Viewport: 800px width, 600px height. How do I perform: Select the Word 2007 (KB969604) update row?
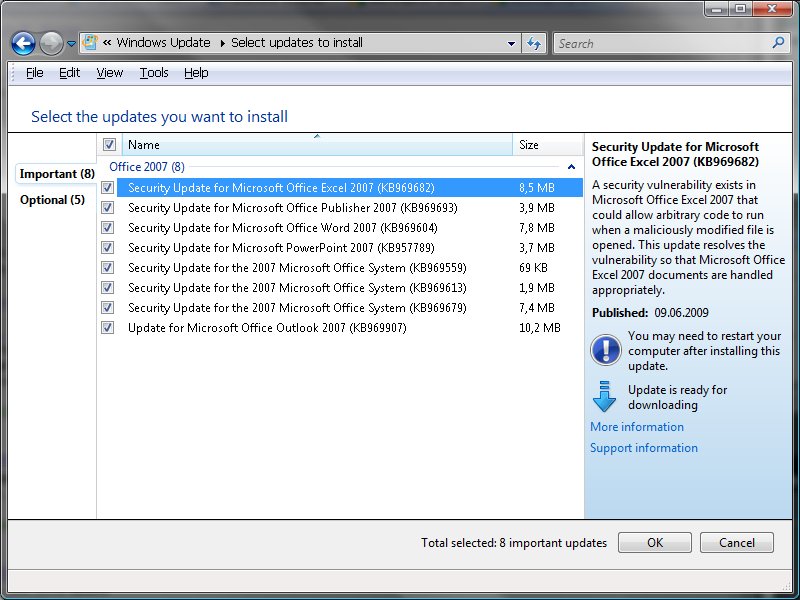click(x=349, y=228)
